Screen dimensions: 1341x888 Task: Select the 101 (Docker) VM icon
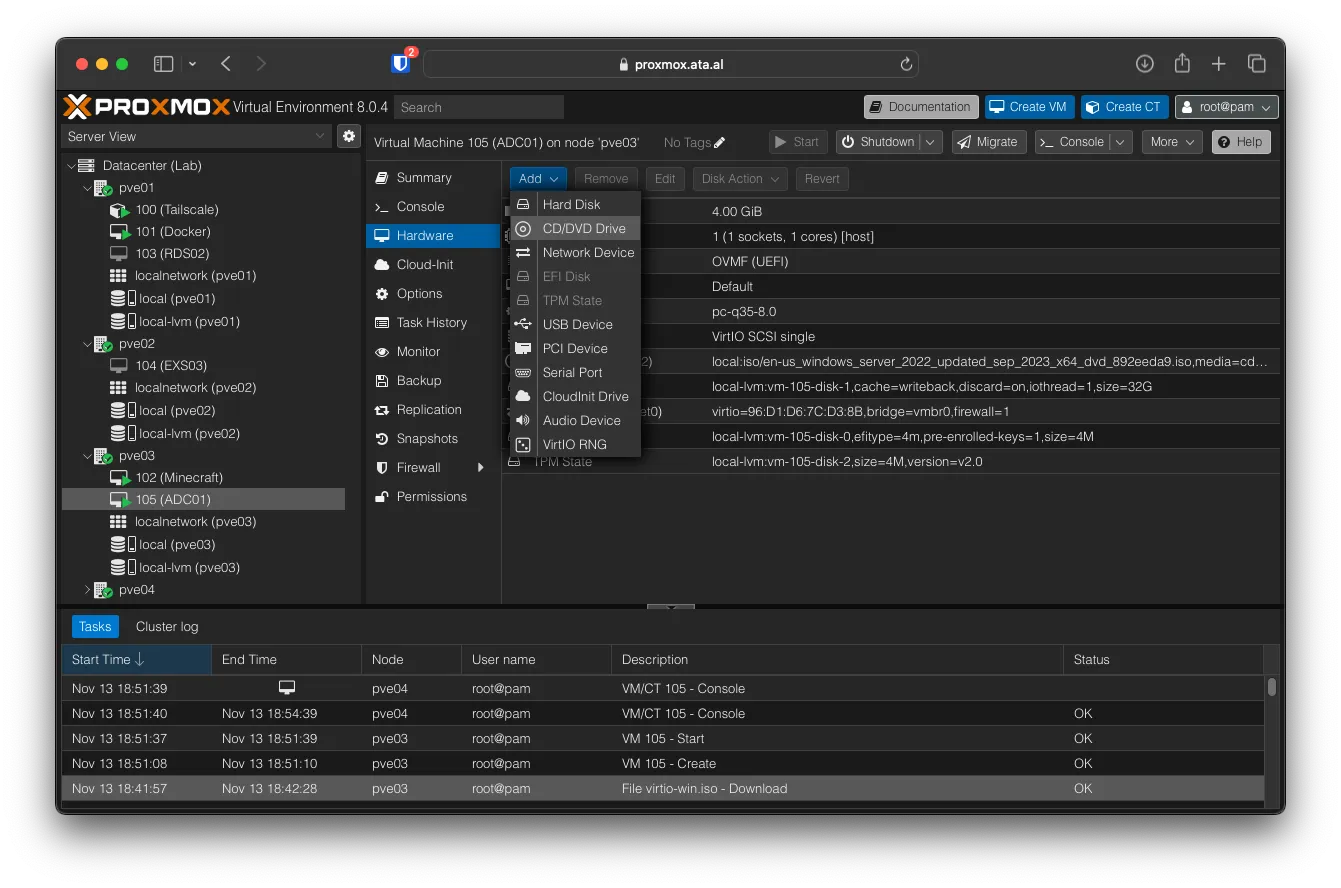coord(119,232)
